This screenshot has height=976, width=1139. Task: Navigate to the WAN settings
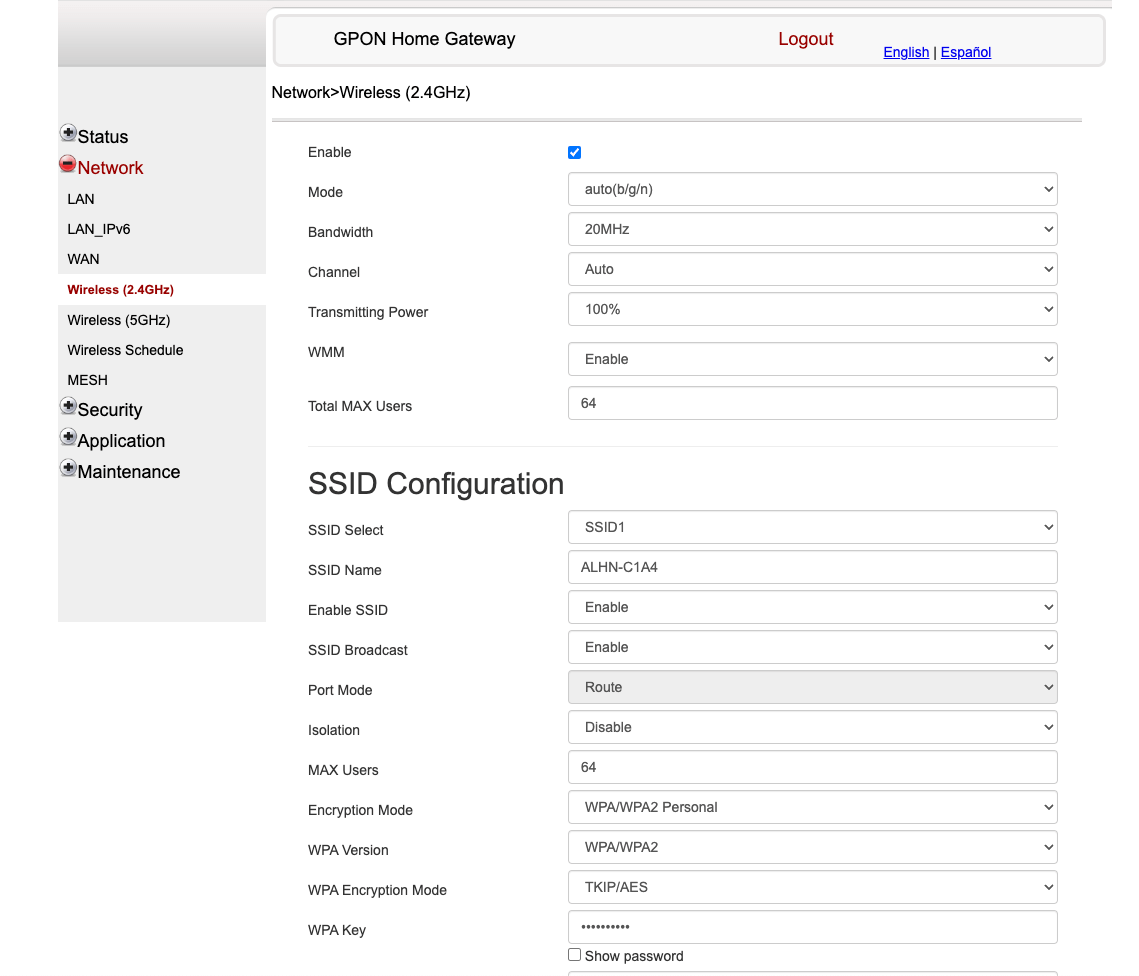83,259
